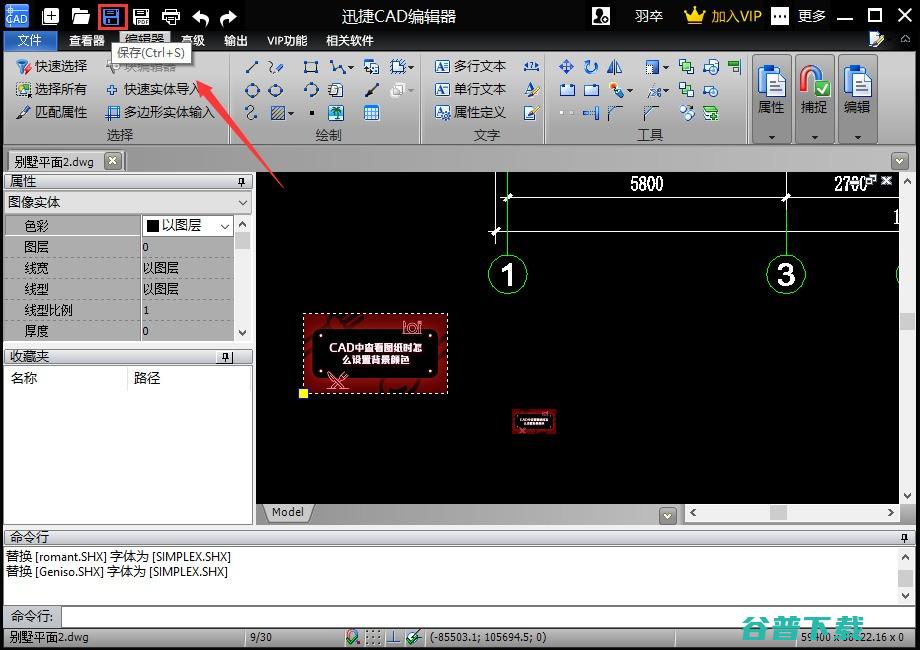Screen dimensions: 920x650
Task: Expand the trim tool dropdown arrow
Action: [x=667, y=90]
